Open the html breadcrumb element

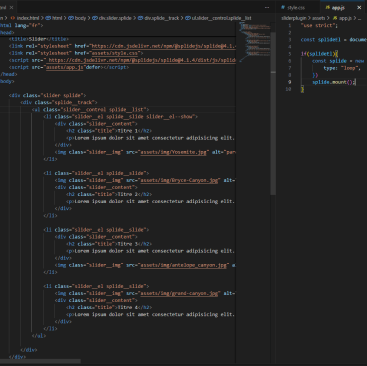[x=54, y=18]
